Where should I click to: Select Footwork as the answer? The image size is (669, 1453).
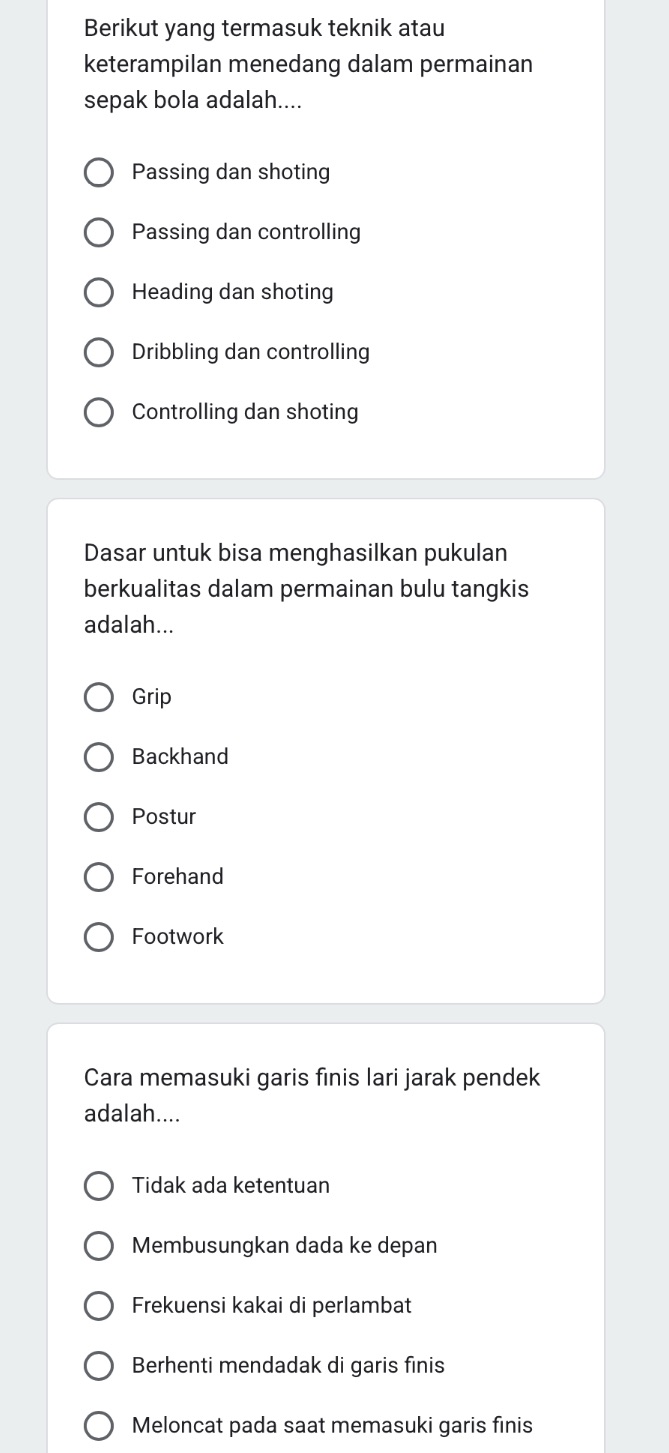coord(98,937)
